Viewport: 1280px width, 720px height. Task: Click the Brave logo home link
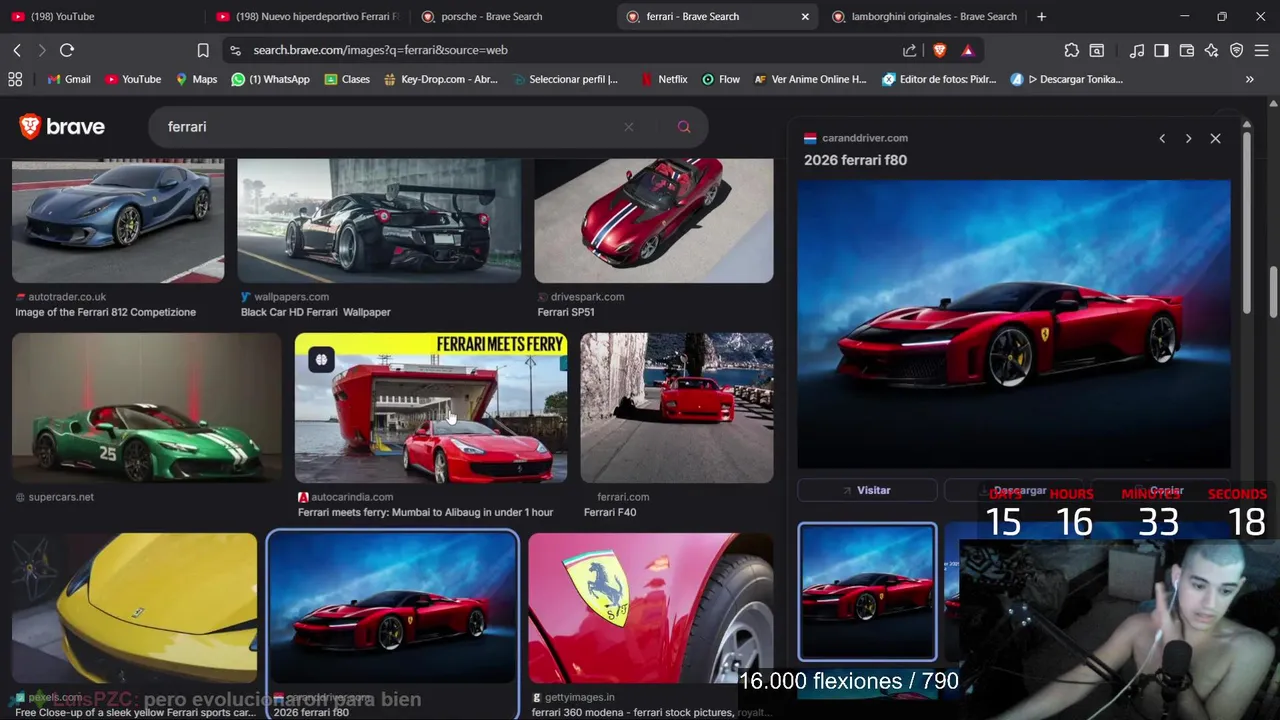[x=62, y=126]
